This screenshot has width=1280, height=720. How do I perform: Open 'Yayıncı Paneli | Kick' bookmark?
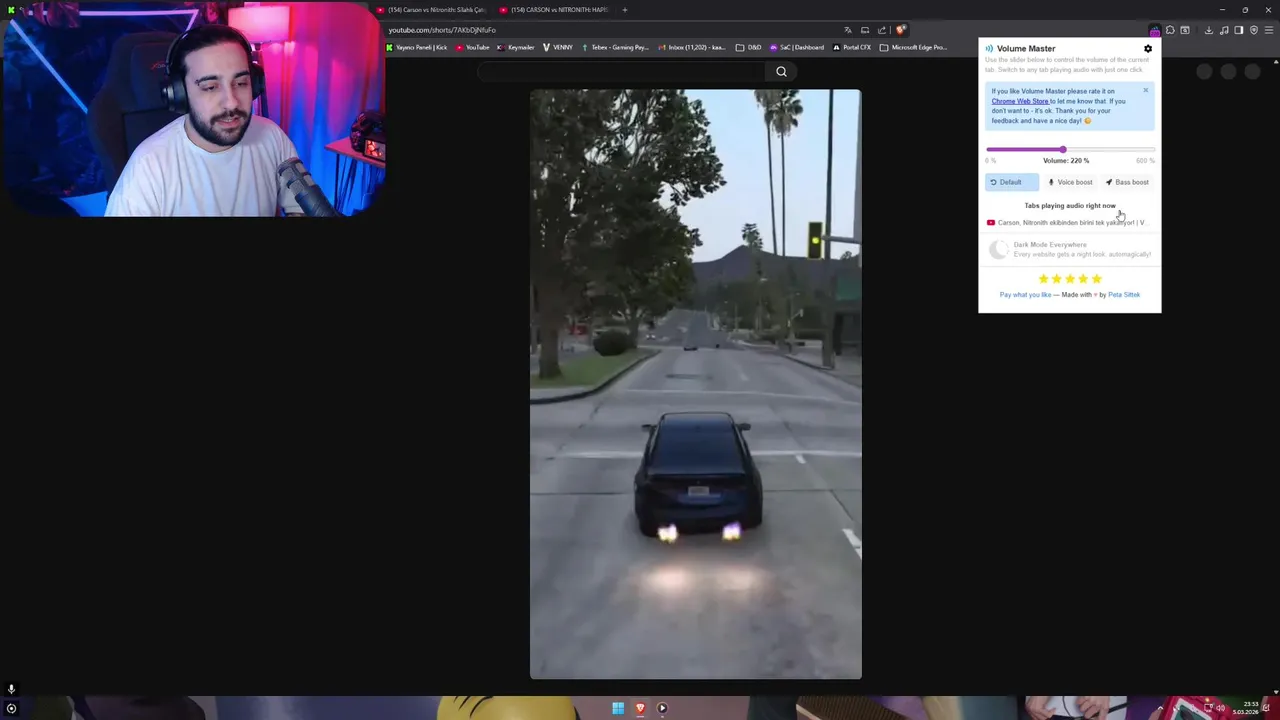[x=417, y=47]
